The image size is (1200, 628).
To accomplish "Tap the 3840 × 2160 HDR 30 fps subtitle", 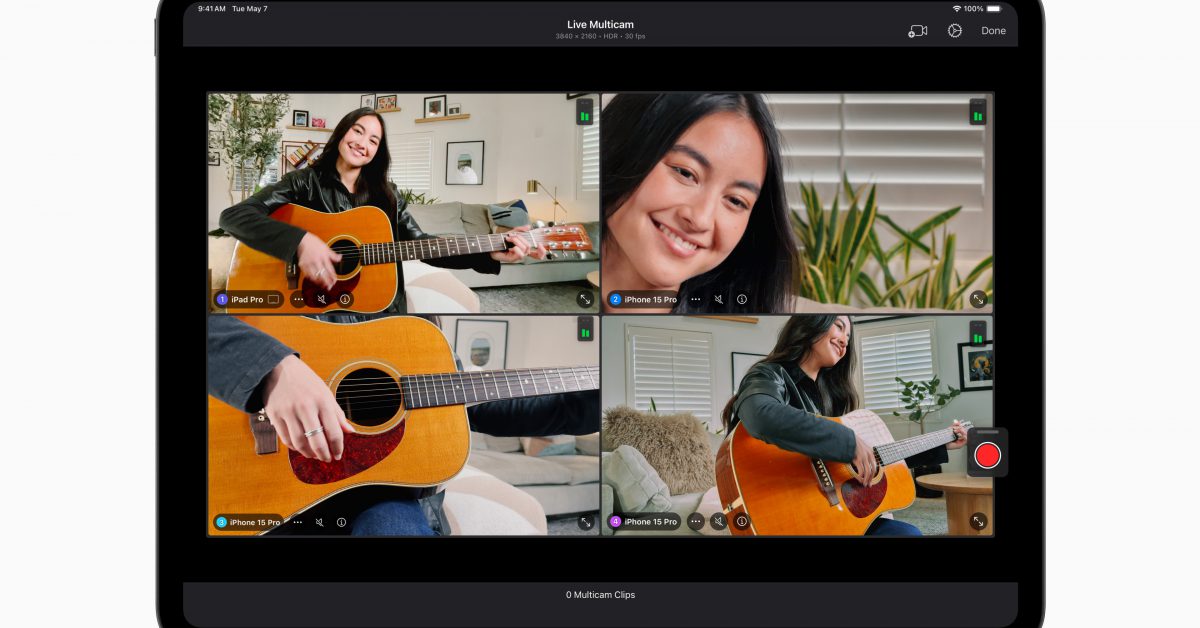I will pyautogui.click(x=600, y=37).
